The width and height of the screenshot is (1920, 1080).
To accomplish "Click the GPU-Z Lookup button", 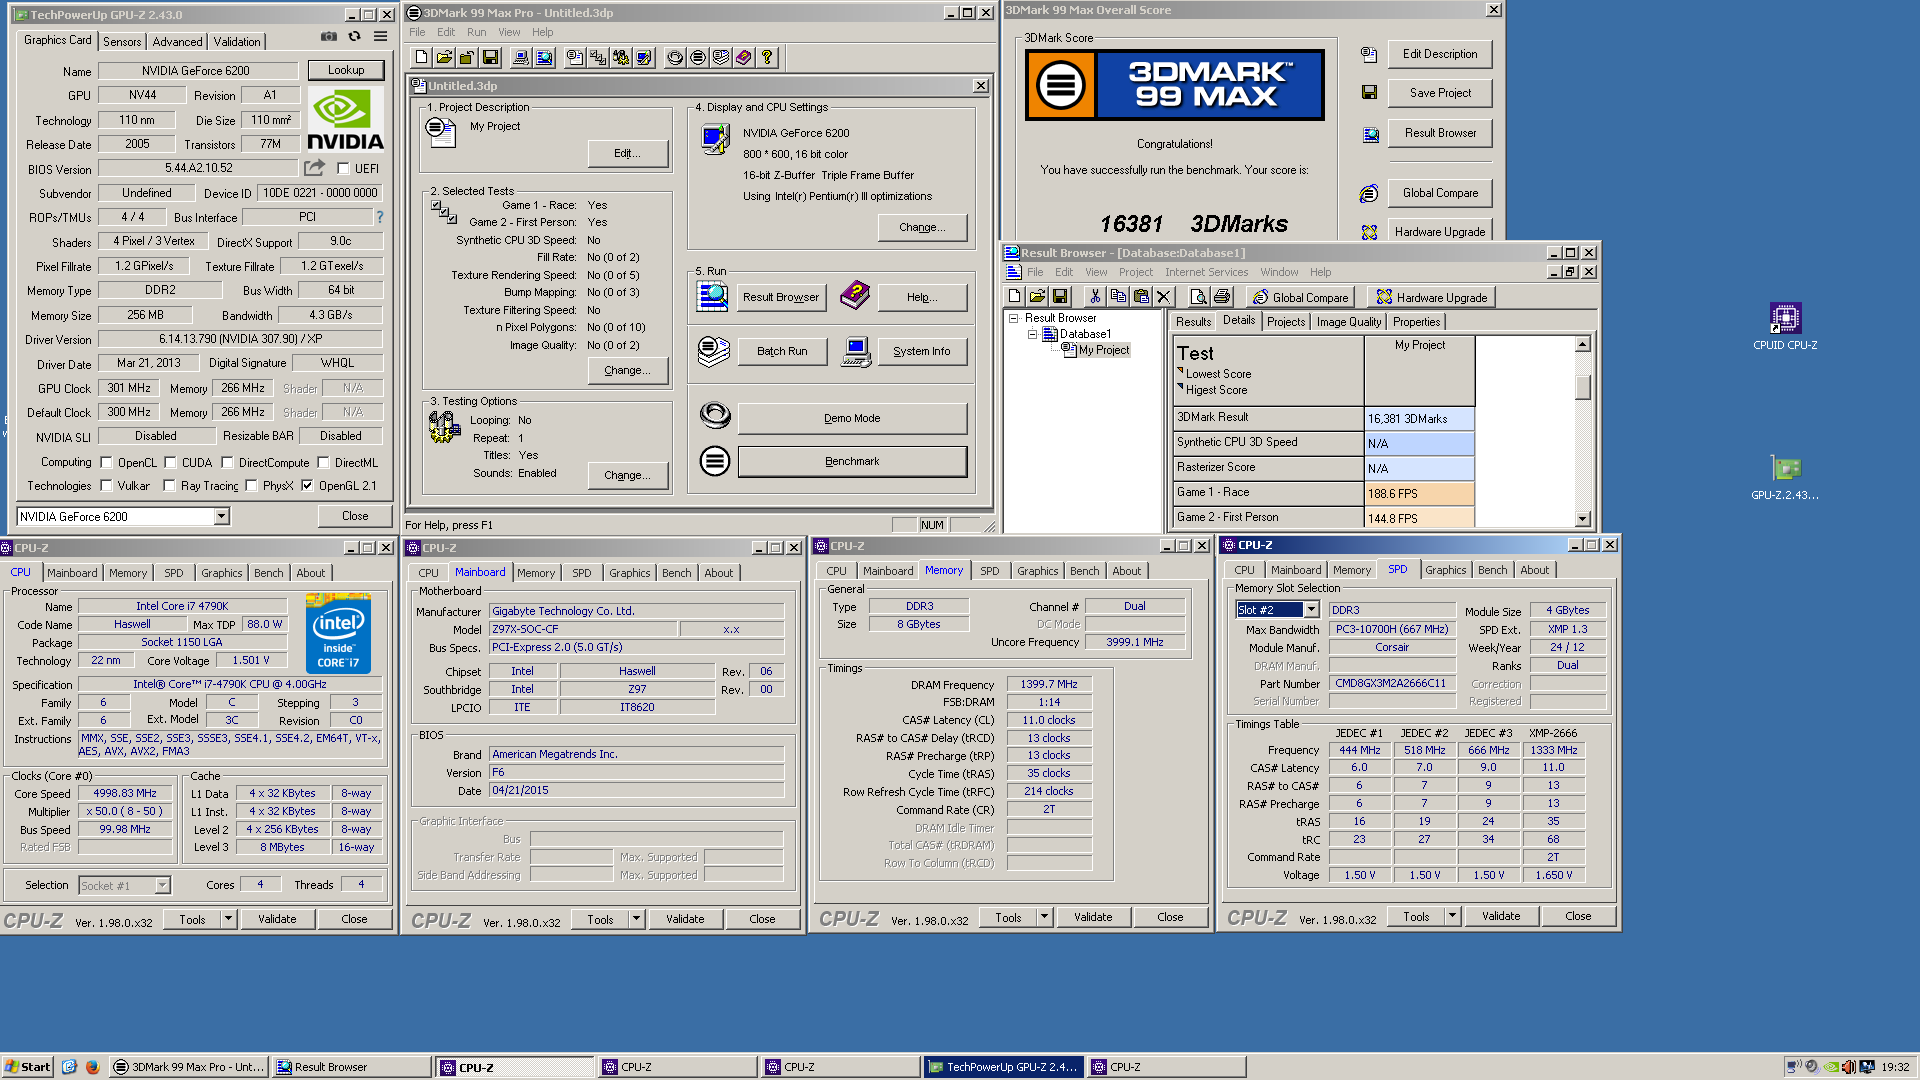I will (x=346, y=70).
